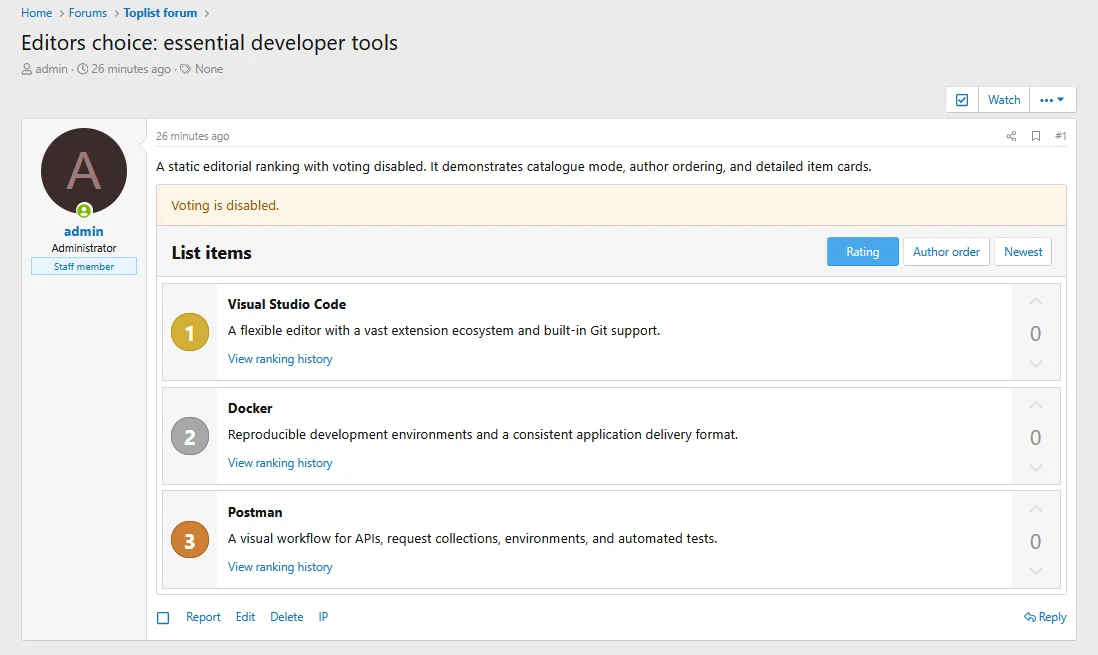Viewport: 1098px width, 655px height.
Task: Click the Watch button
Action: (1004, 99)
